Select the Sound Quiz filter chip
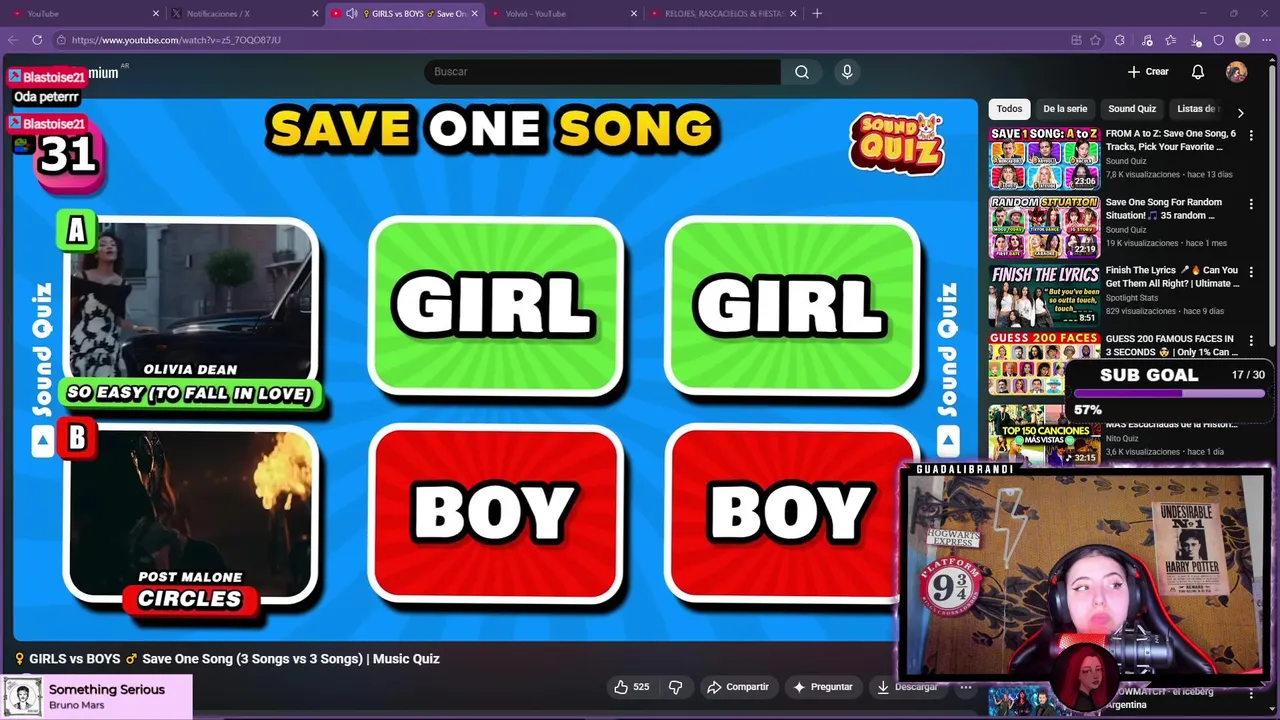 [1132, 109]
